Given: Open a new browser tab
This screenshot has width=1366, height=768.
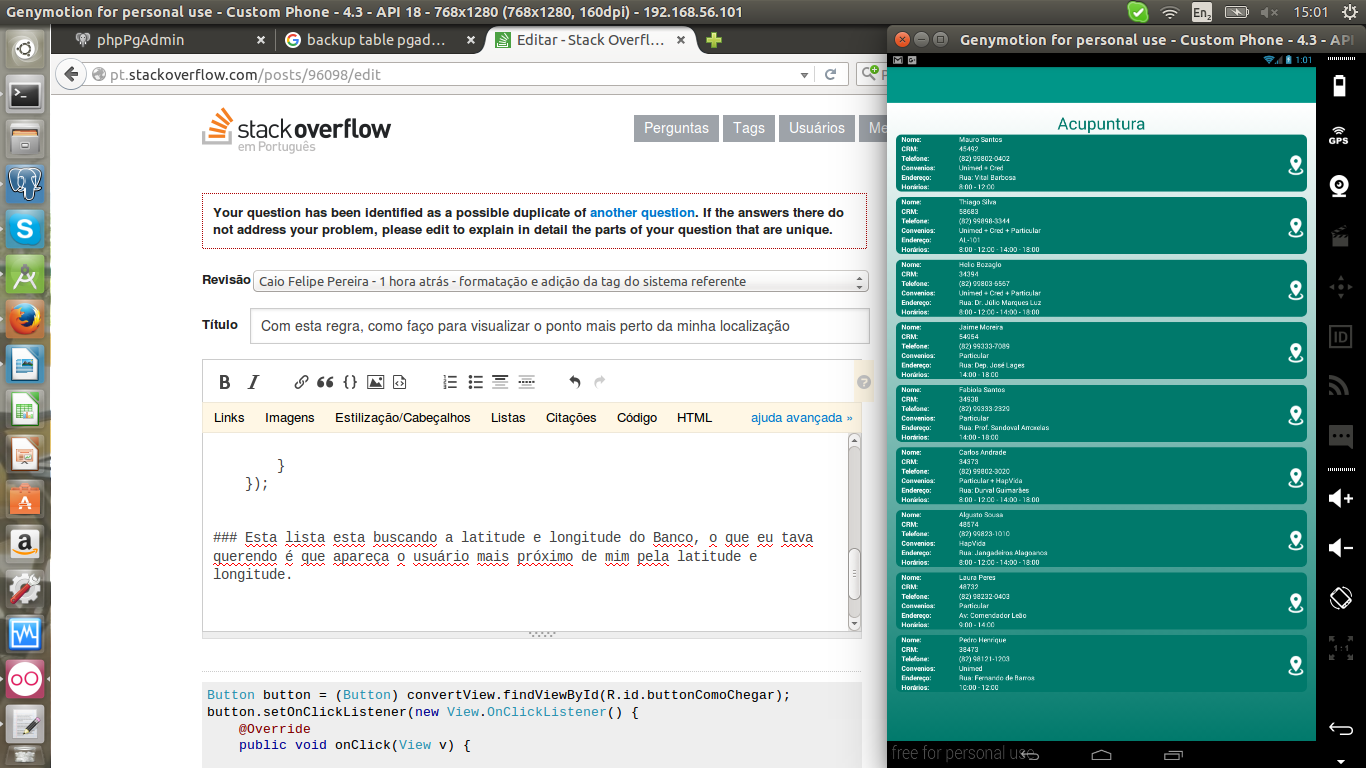Looking at the screenshot, I should point(713,40).
